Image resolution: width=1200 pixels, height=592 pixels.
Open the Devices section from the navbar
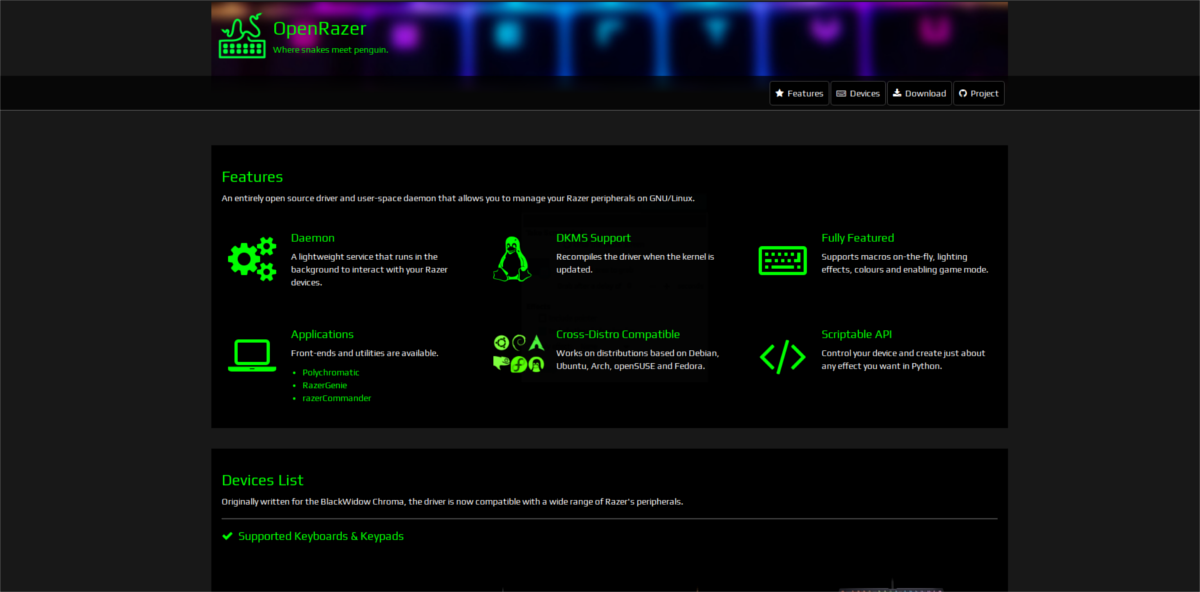tap(858, 92)
